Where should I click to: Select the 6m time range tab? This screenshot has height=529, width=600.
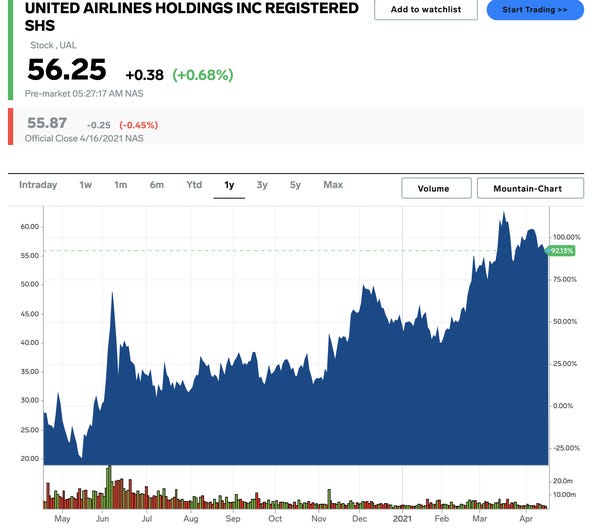[157, 185]
